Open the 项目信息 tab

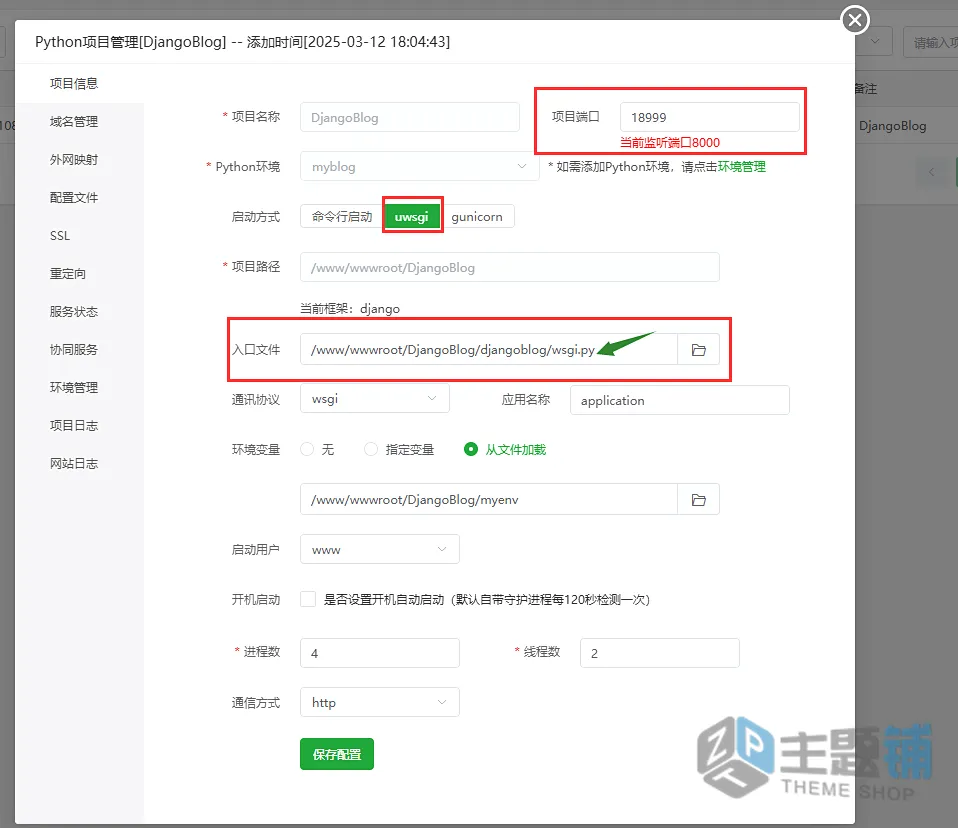click(74, 84)
